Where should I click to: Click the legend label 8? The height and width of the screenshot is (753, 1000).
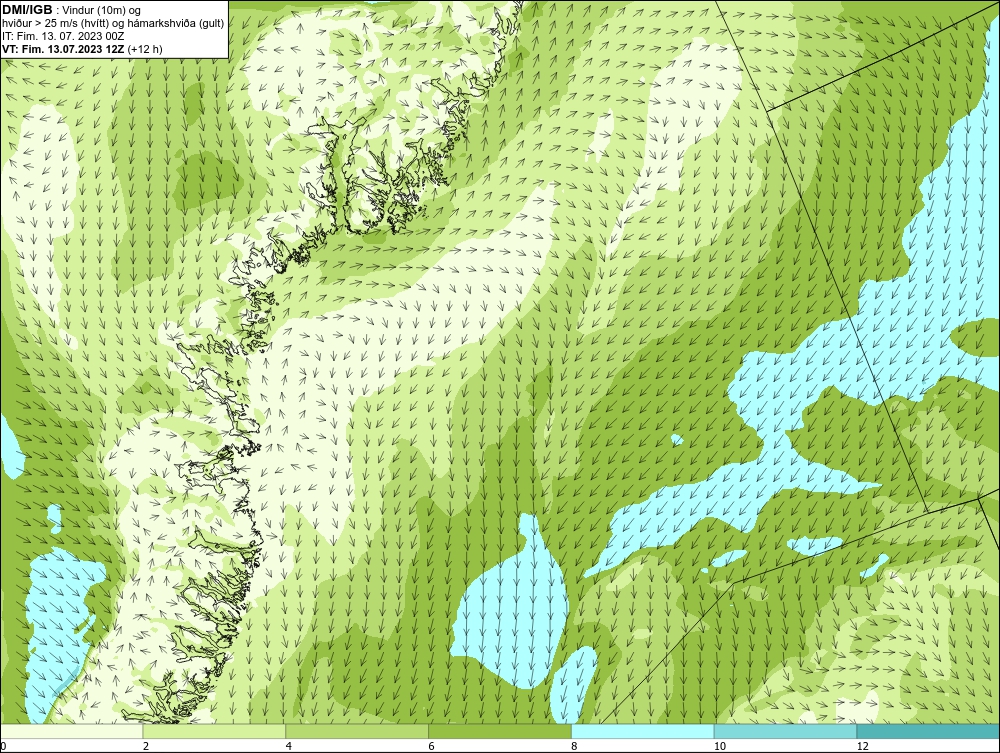coord(574,746)
